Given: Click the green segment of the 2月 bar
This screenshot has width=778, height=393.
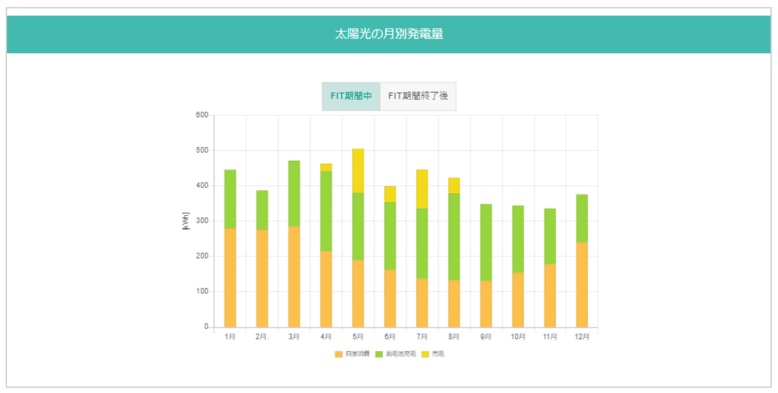Looking at the screenshot, I should tap(262, 210).
